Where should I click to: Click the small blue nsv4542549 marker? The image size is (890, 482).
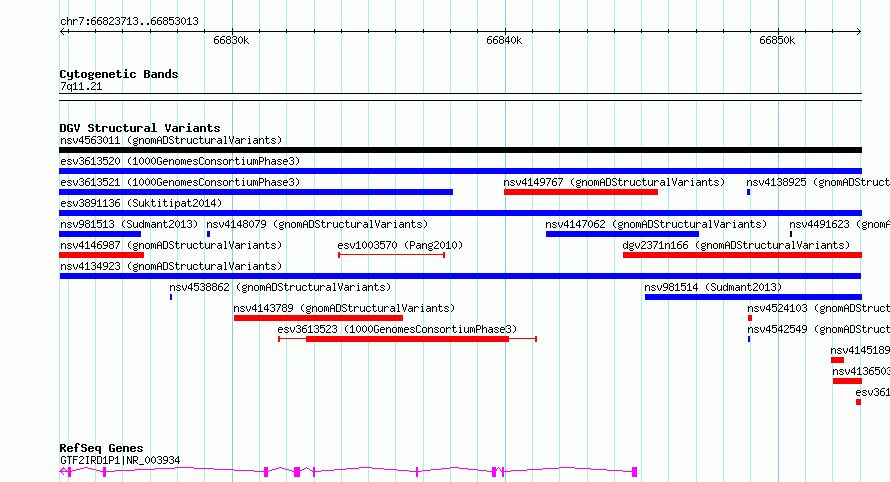749,339
